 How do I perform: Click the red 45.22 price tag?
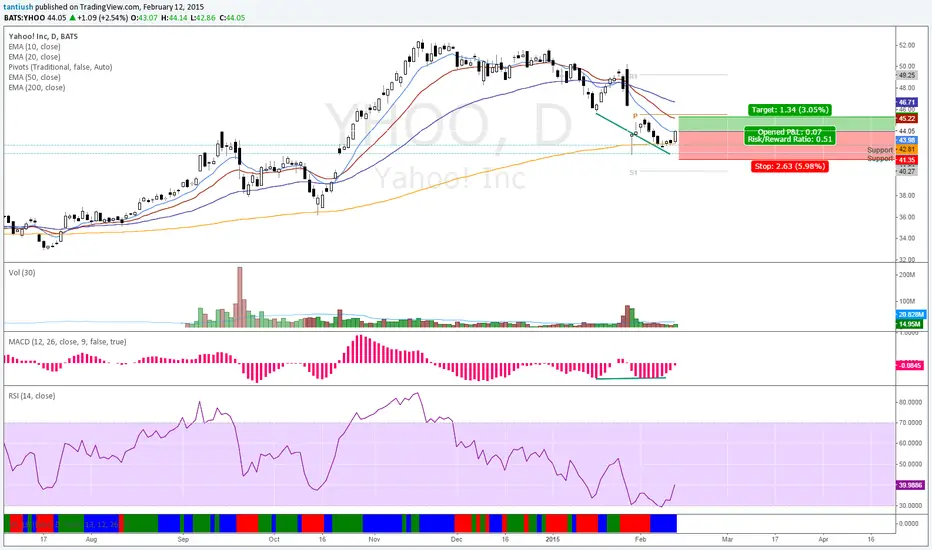pos(906,119)
